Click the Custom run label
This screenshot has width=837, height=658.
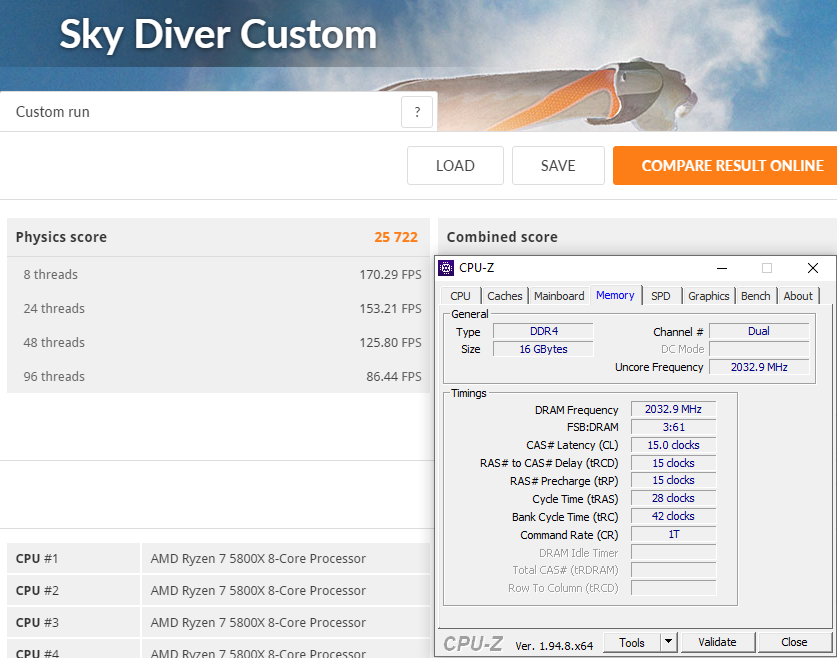(x=53, y=112)
